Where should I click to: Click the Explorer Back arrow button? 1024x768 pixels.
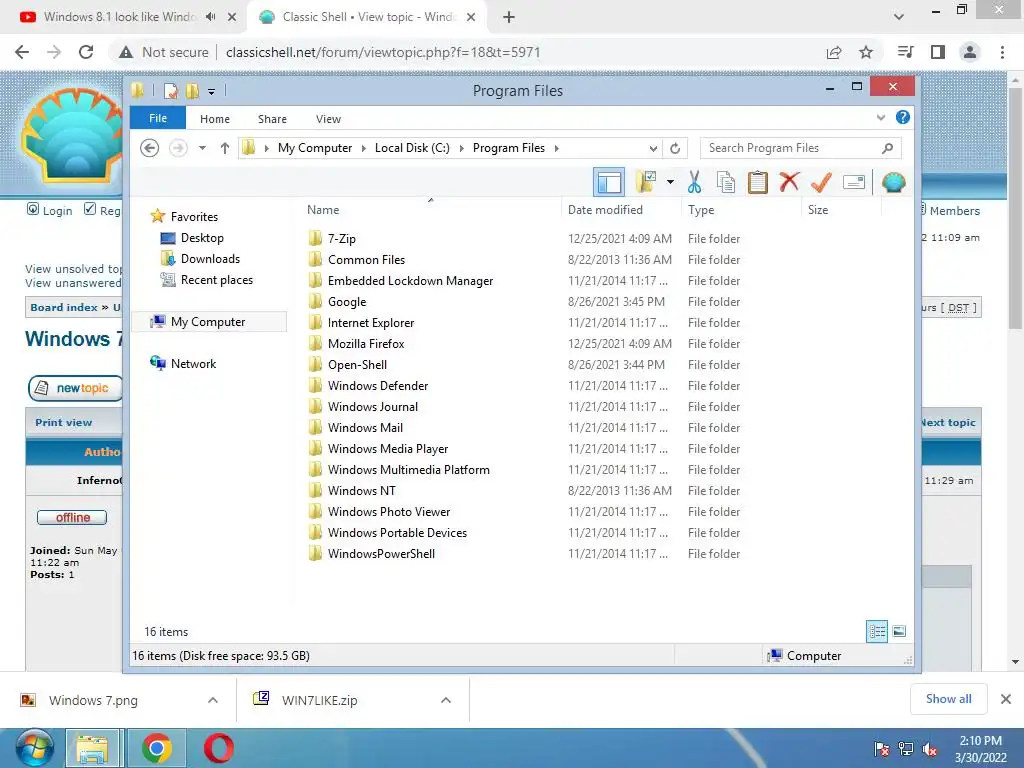[x=150, y=148]
